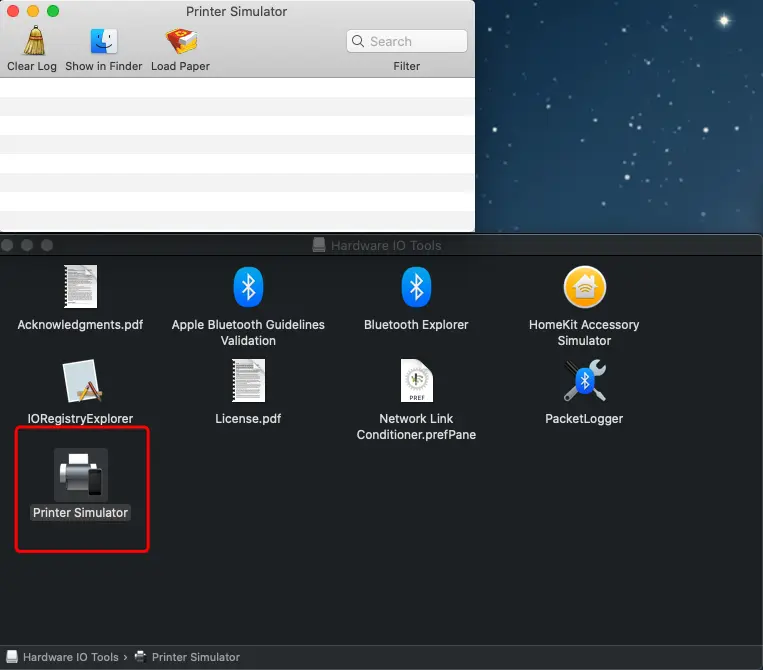Click Hardware IO Tools window title icon
The image size is (763, 670).
[319, 245]
